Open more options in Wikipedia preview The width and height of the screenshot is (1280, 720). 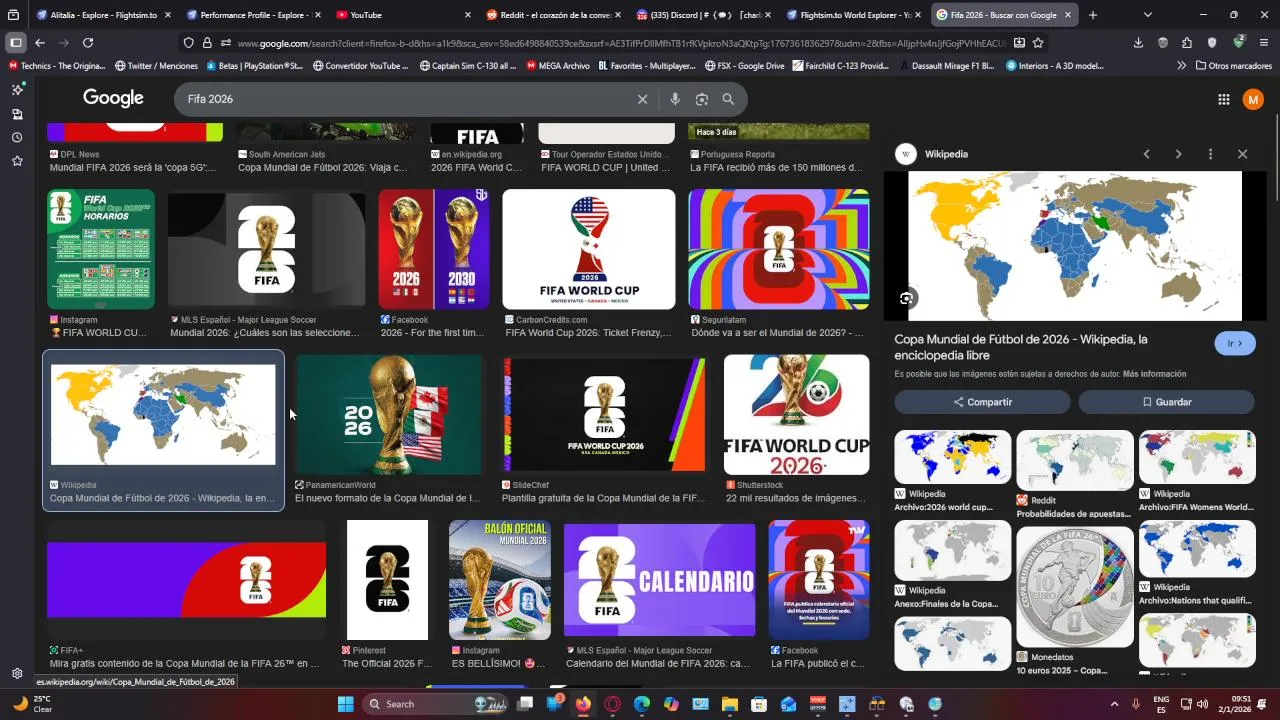tap(1210, 154)
